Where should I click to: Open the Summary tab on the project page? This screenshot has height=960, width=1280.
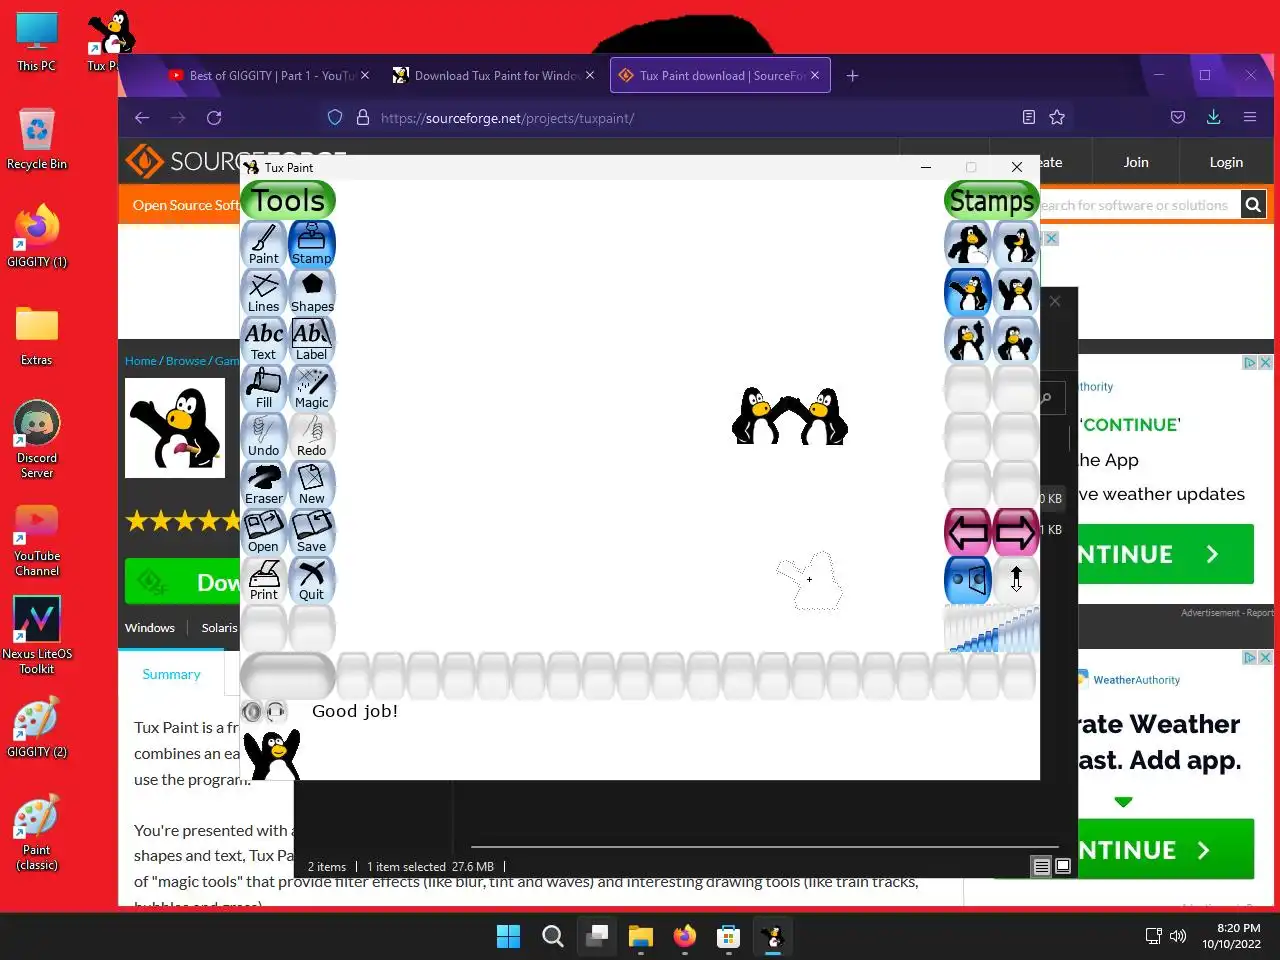point(171,674)
